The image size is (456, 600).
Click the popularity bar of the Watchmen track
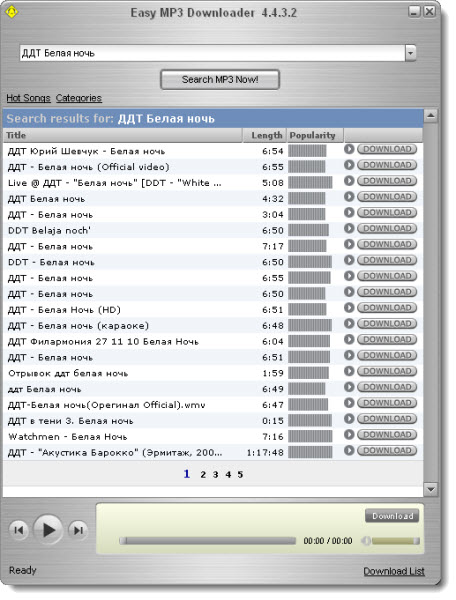310,437
